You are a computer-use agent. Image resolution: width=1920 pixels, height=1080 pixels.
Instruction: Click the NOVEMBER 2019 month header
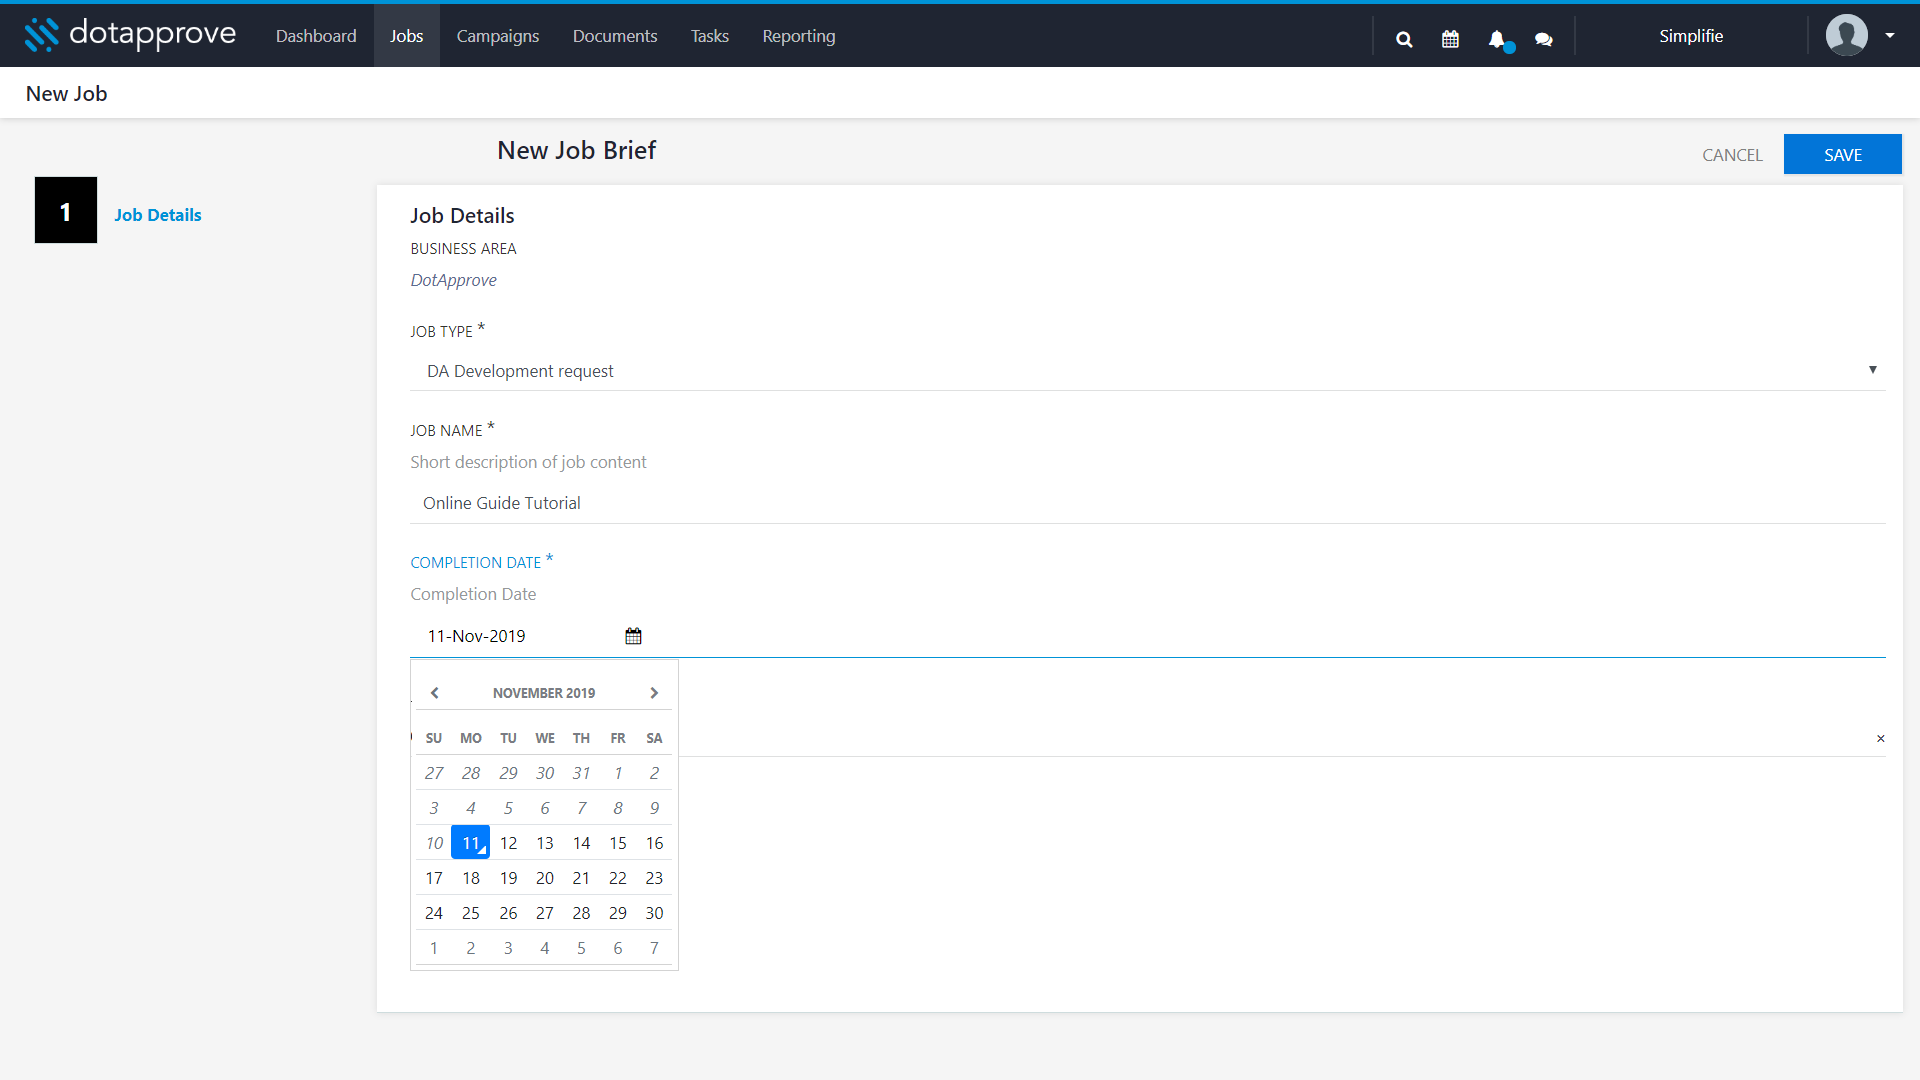544,693
